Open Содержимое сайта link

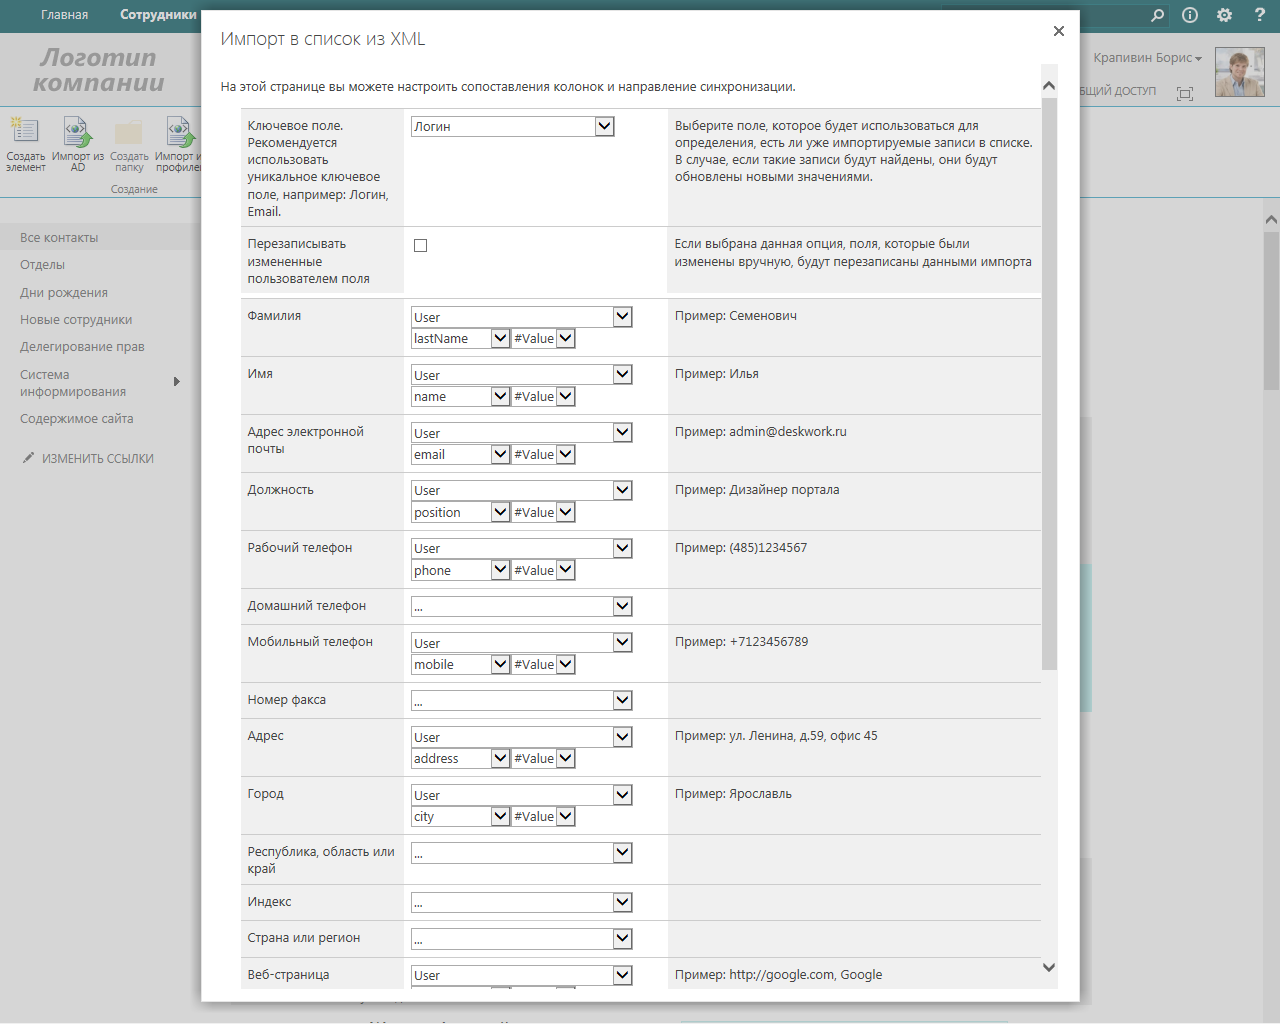click(76, 419)
